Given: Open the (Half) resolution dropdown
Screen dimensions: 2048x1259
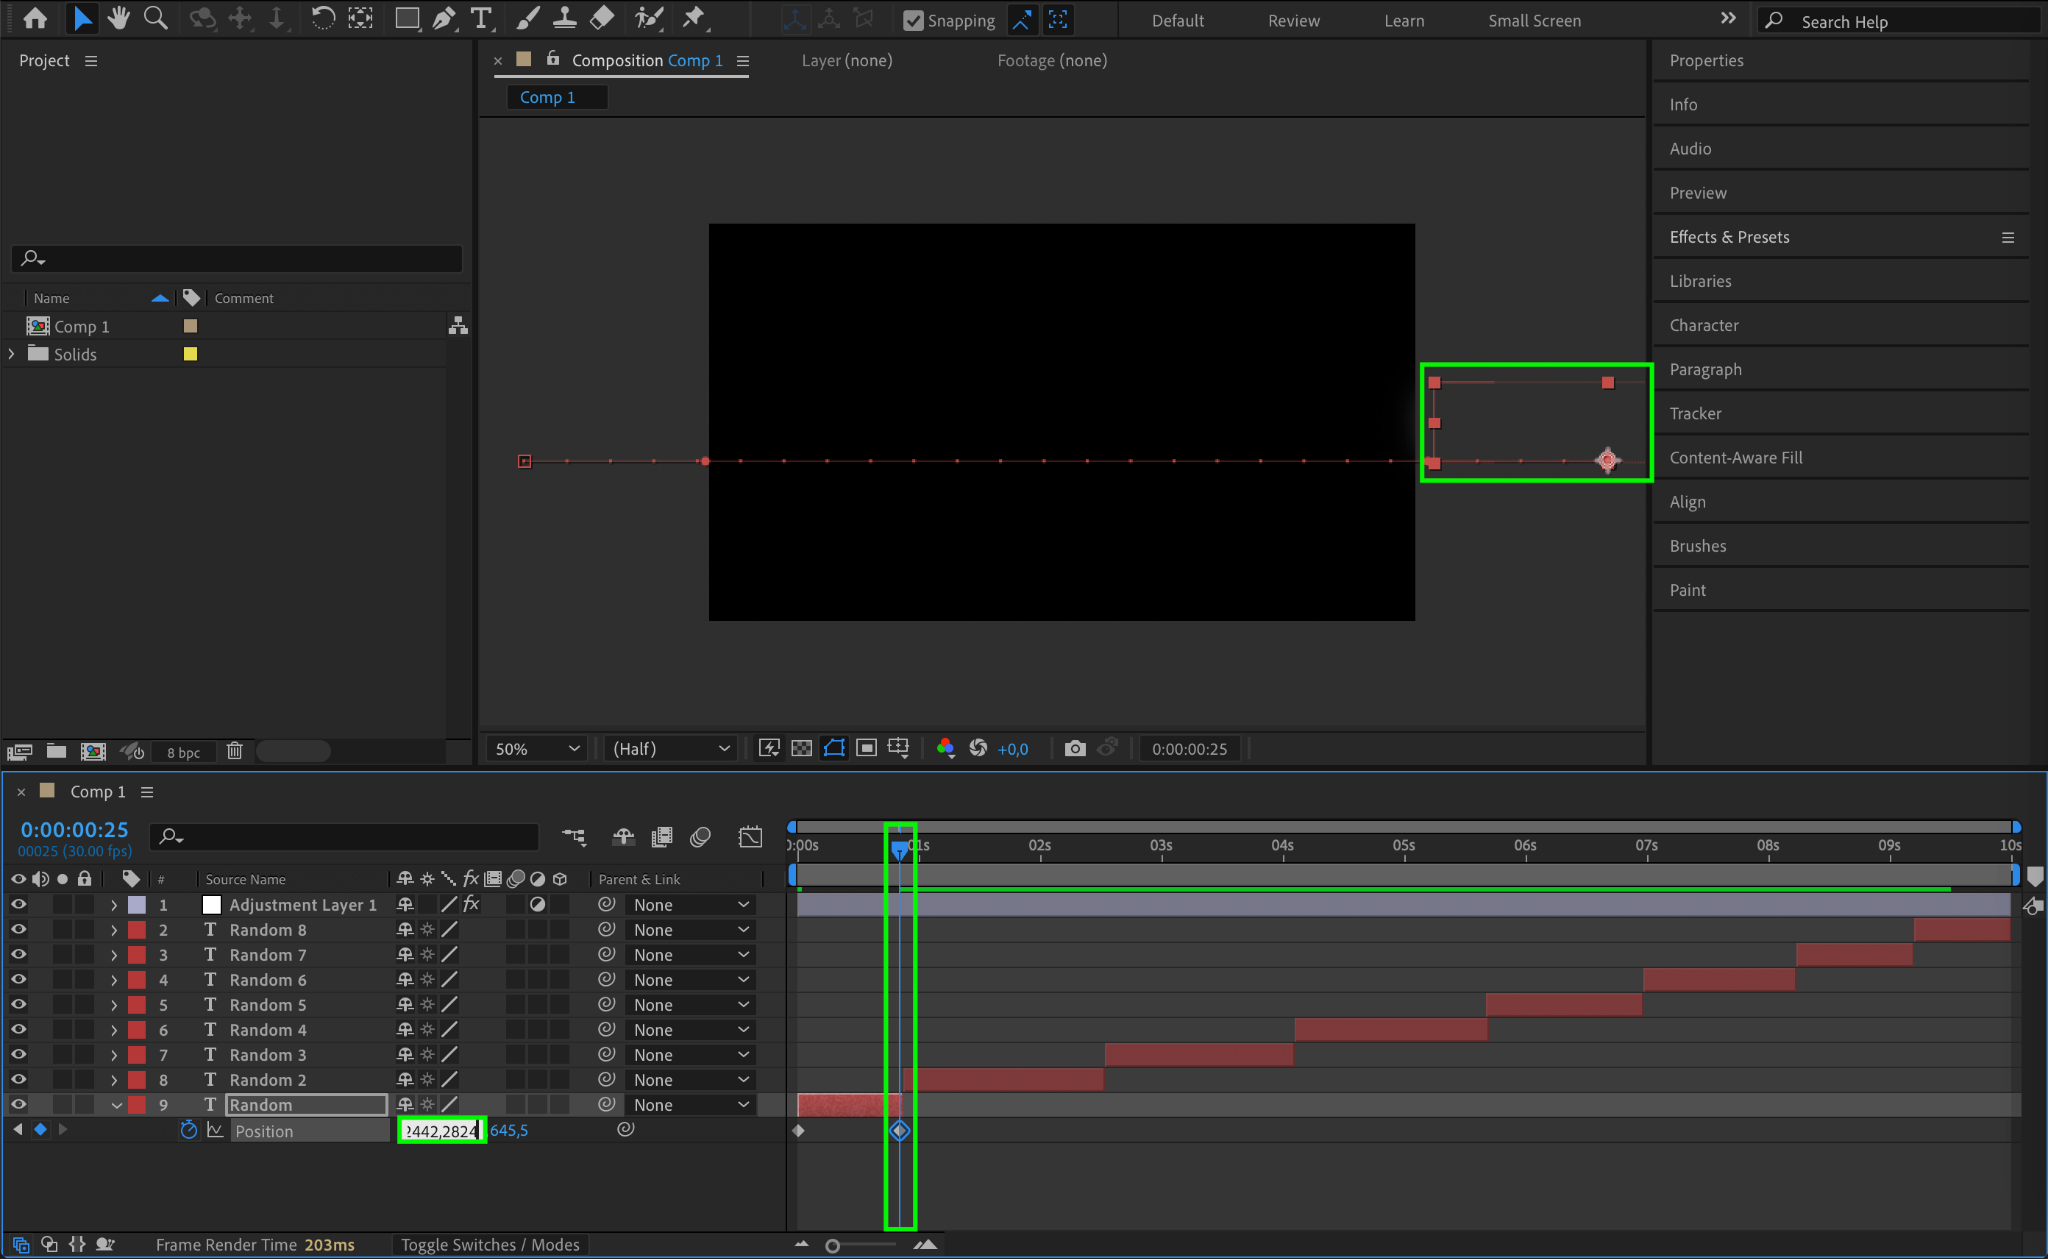Looking at the screenshot, I should [670, 748].
